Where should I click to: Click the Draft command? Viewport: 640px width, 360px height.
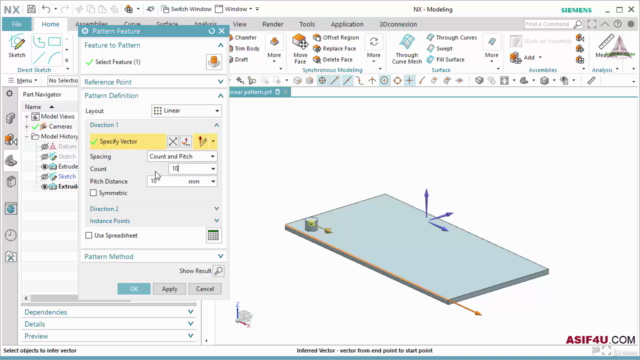[239, 60]
